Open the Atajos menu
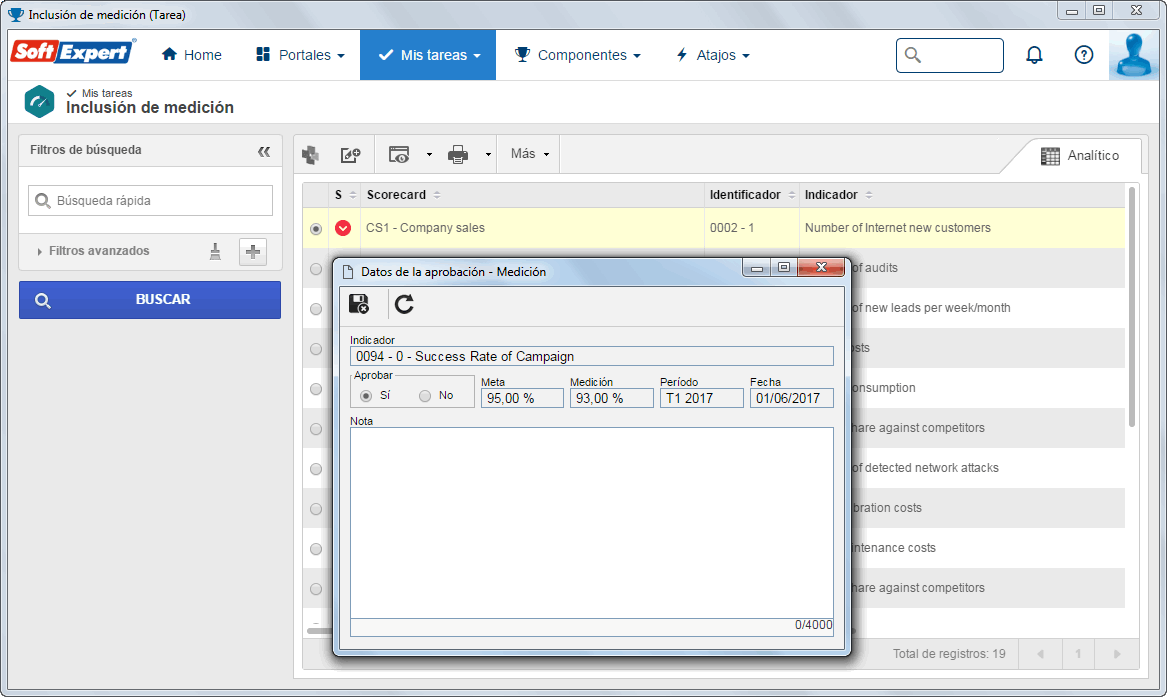Screen dimensions: 1167x697 (712, 55)
